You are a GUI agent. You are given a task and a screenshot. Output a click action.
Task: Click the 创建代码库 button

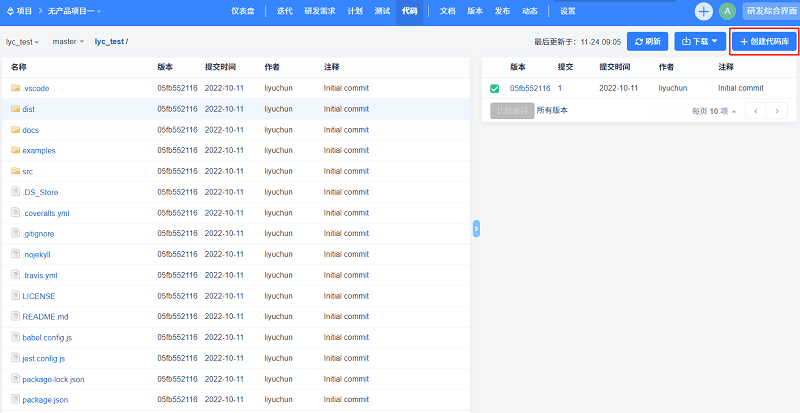pyautogui.click(x=764, y=42)
